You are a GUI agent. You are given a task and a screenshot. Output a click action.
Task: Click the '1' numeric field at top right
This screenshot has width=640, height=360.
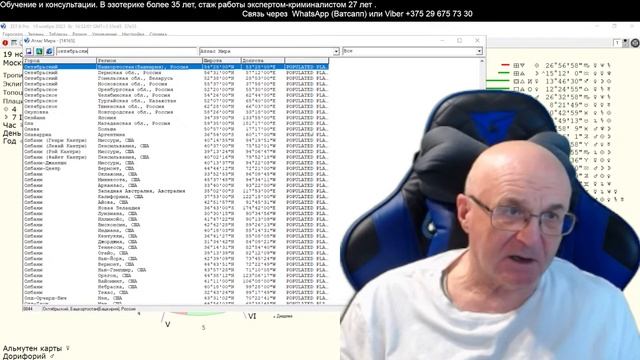tap(618, 42)
